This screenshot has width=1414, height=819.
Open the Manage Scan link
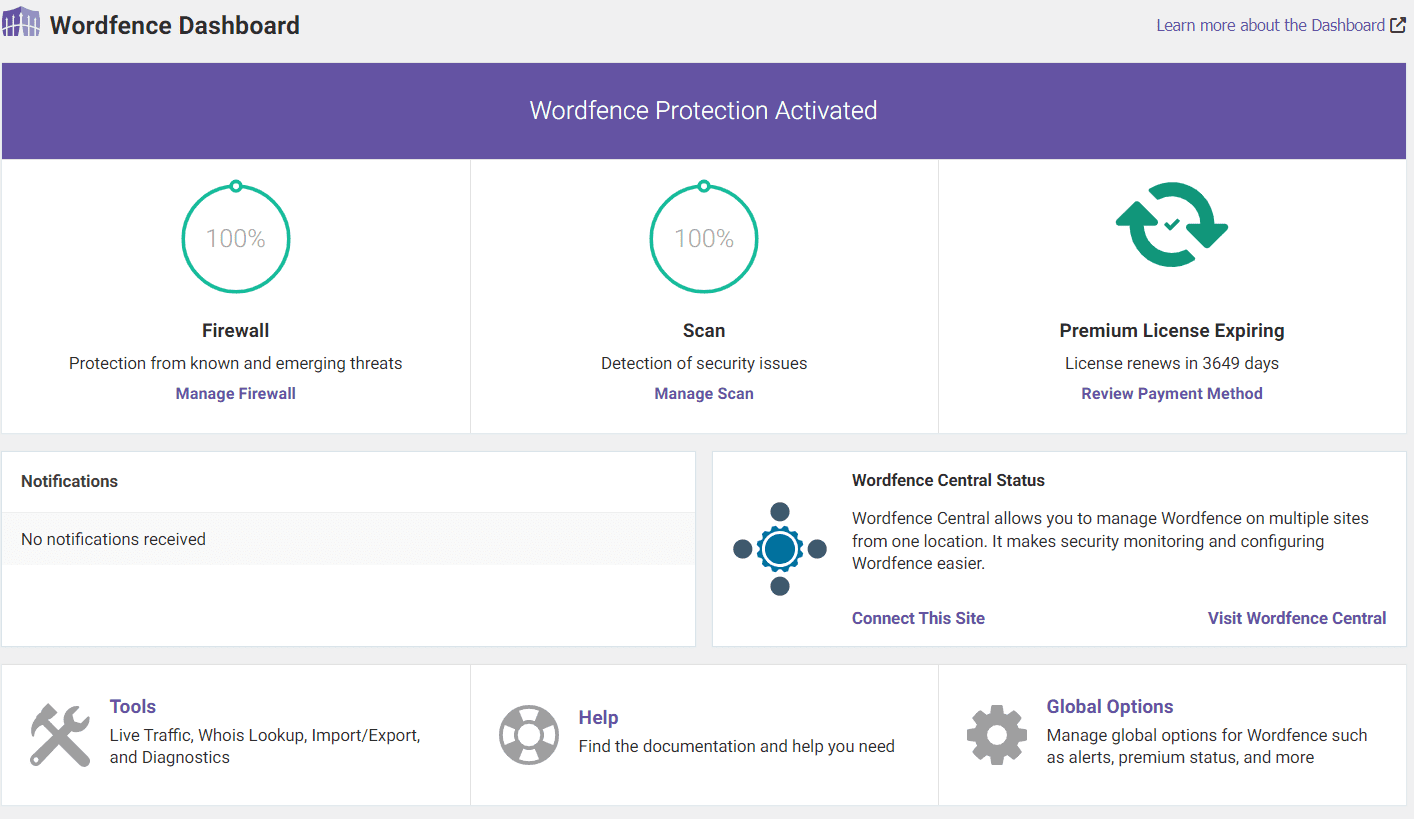pyautogui.click(x=704, y=394)
